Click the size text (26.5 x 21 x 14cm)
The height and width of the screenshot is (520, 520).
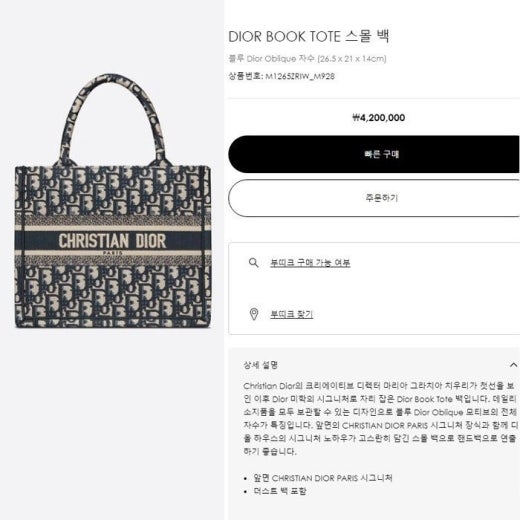point(352,59)
